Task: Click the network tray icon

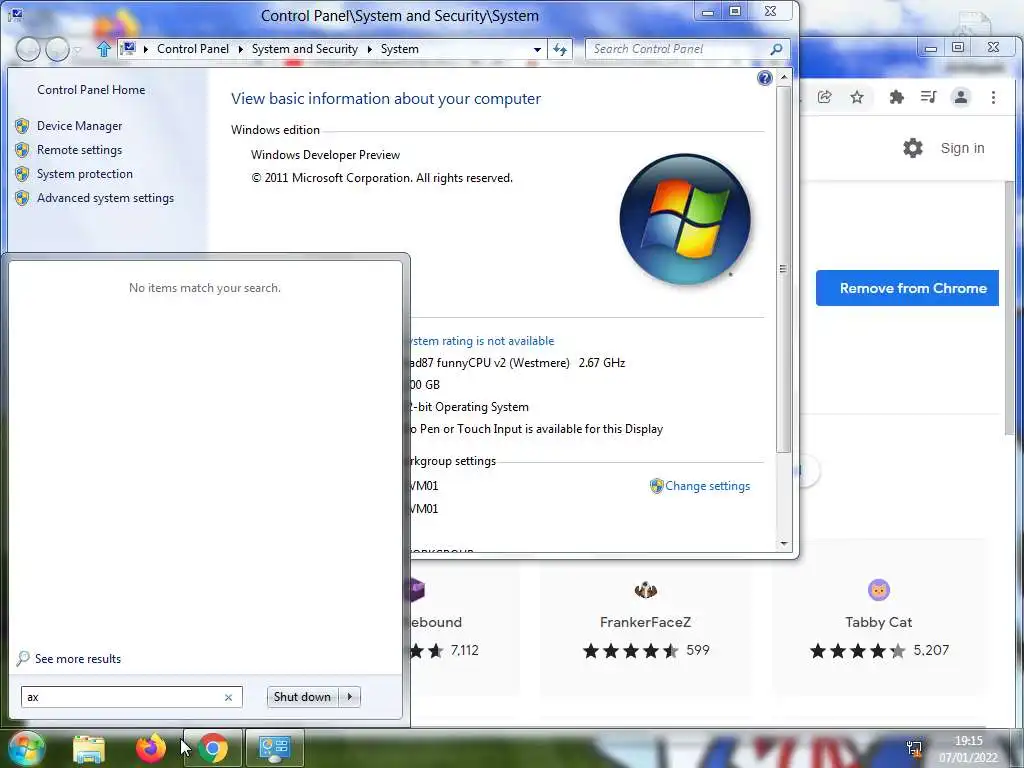Action: [914, 748]
